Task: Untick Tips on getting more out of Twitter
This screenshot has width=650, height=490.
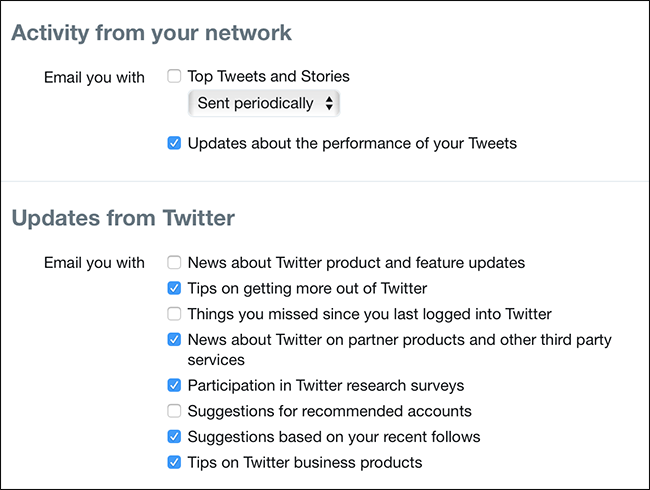Action: point(175,289)
